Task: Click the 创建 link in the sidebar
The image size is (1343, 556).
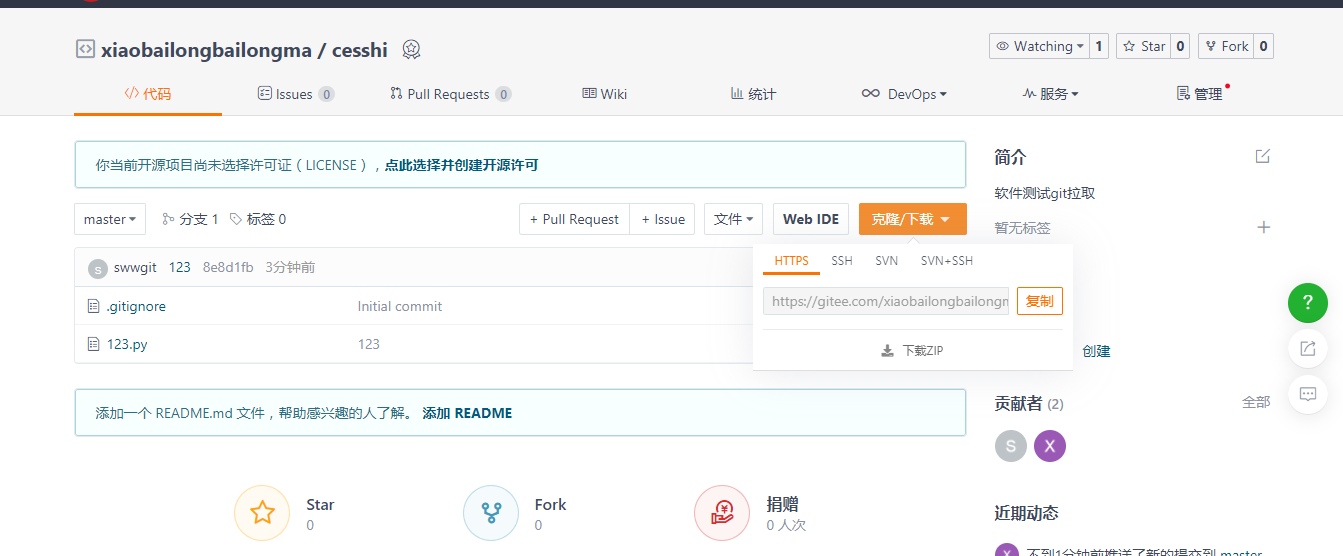Action: click(x=1096, y=351)
